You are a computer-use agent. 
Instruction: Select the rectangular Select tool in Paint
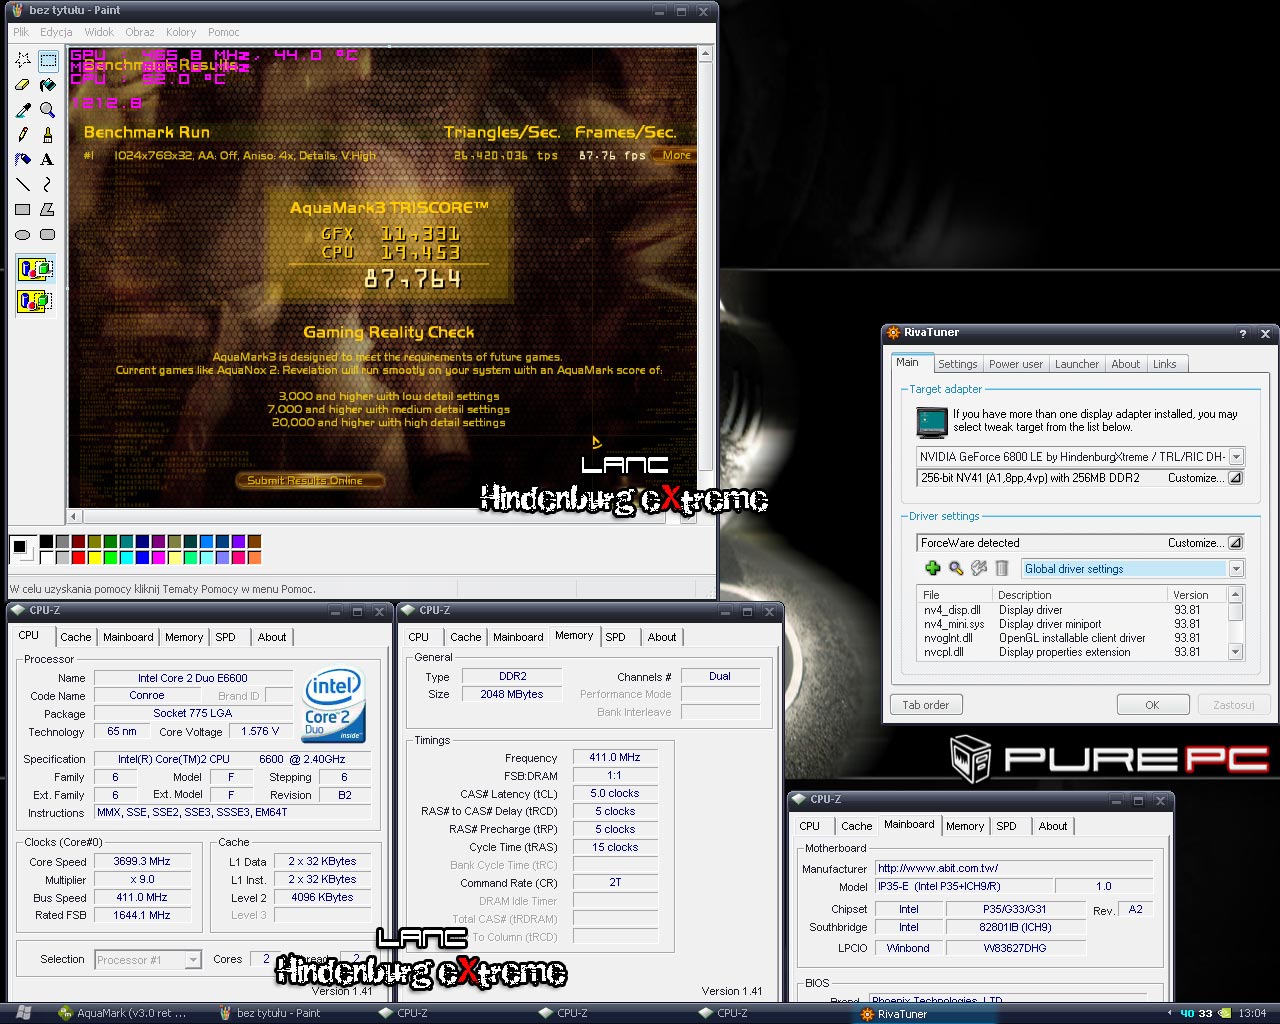(x=47, y=61)
